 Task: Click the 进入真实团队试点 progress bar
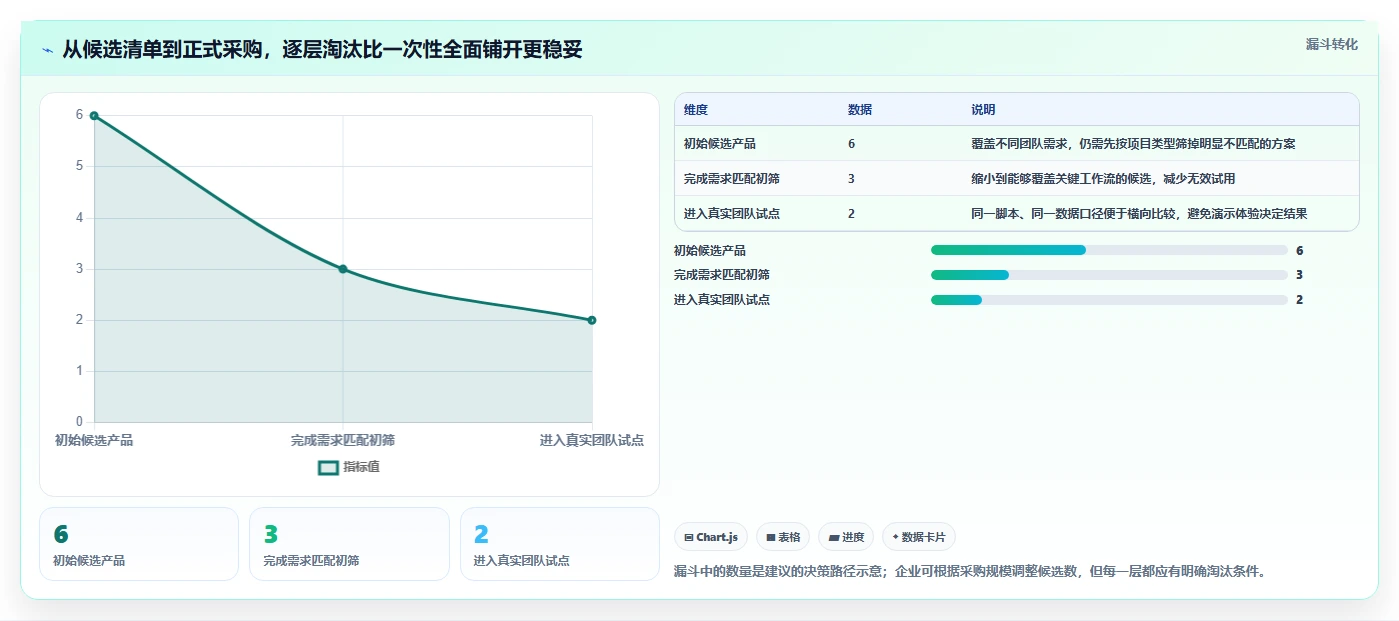pyautogui.click(x=1109, y=300)
